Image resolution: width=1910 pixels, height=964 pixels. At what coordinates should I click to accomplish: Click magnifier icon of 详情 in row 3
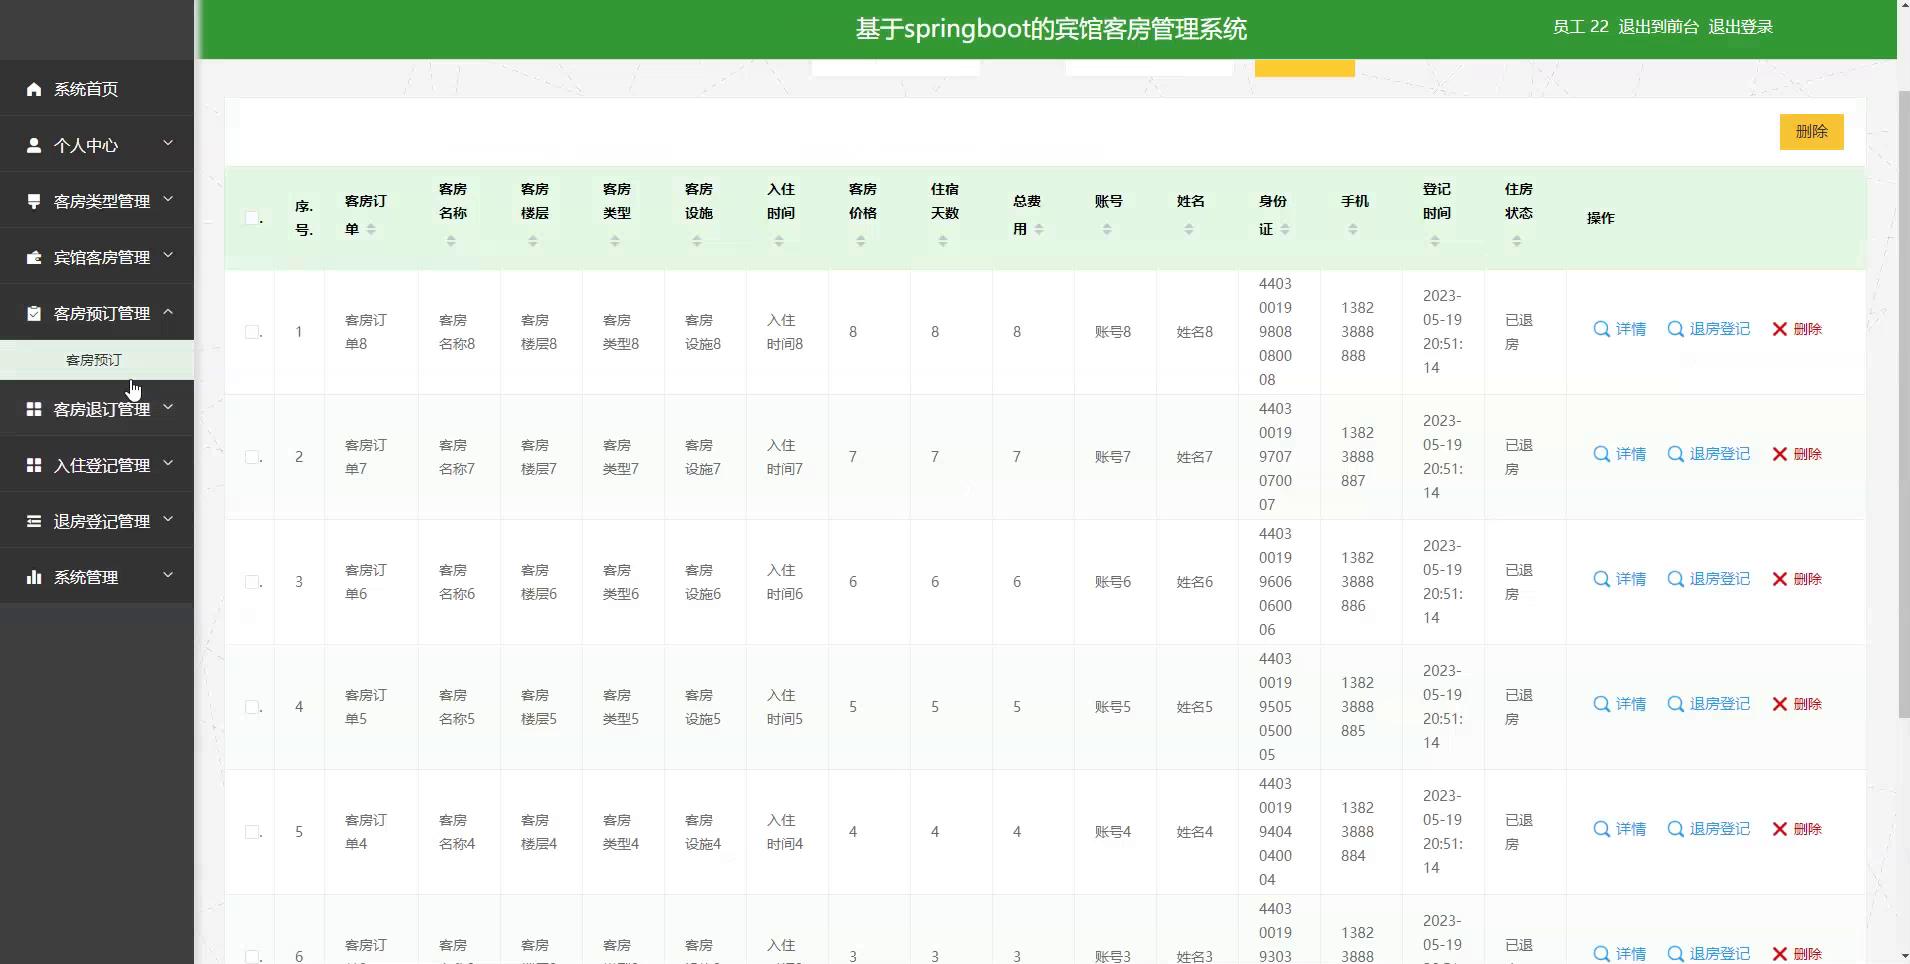1601,579
